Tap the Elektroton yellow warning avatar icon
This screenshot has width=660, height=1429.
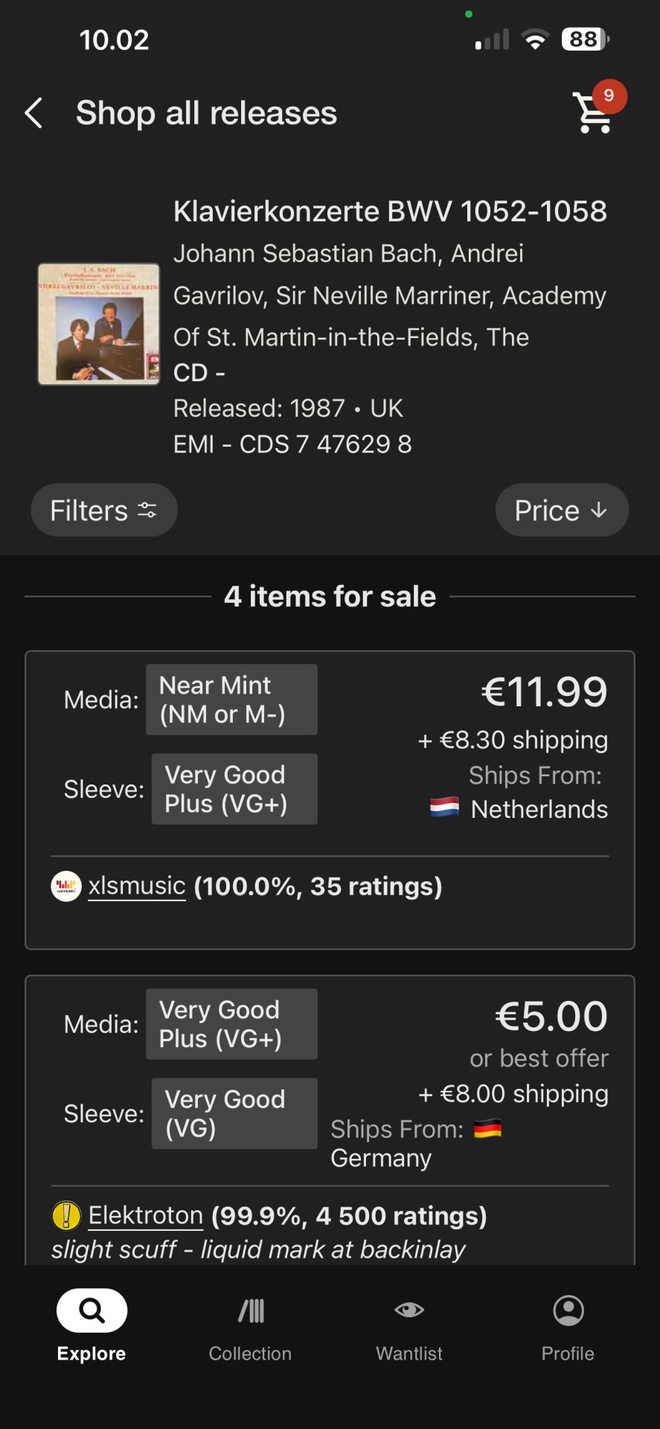click(66, 1216)
